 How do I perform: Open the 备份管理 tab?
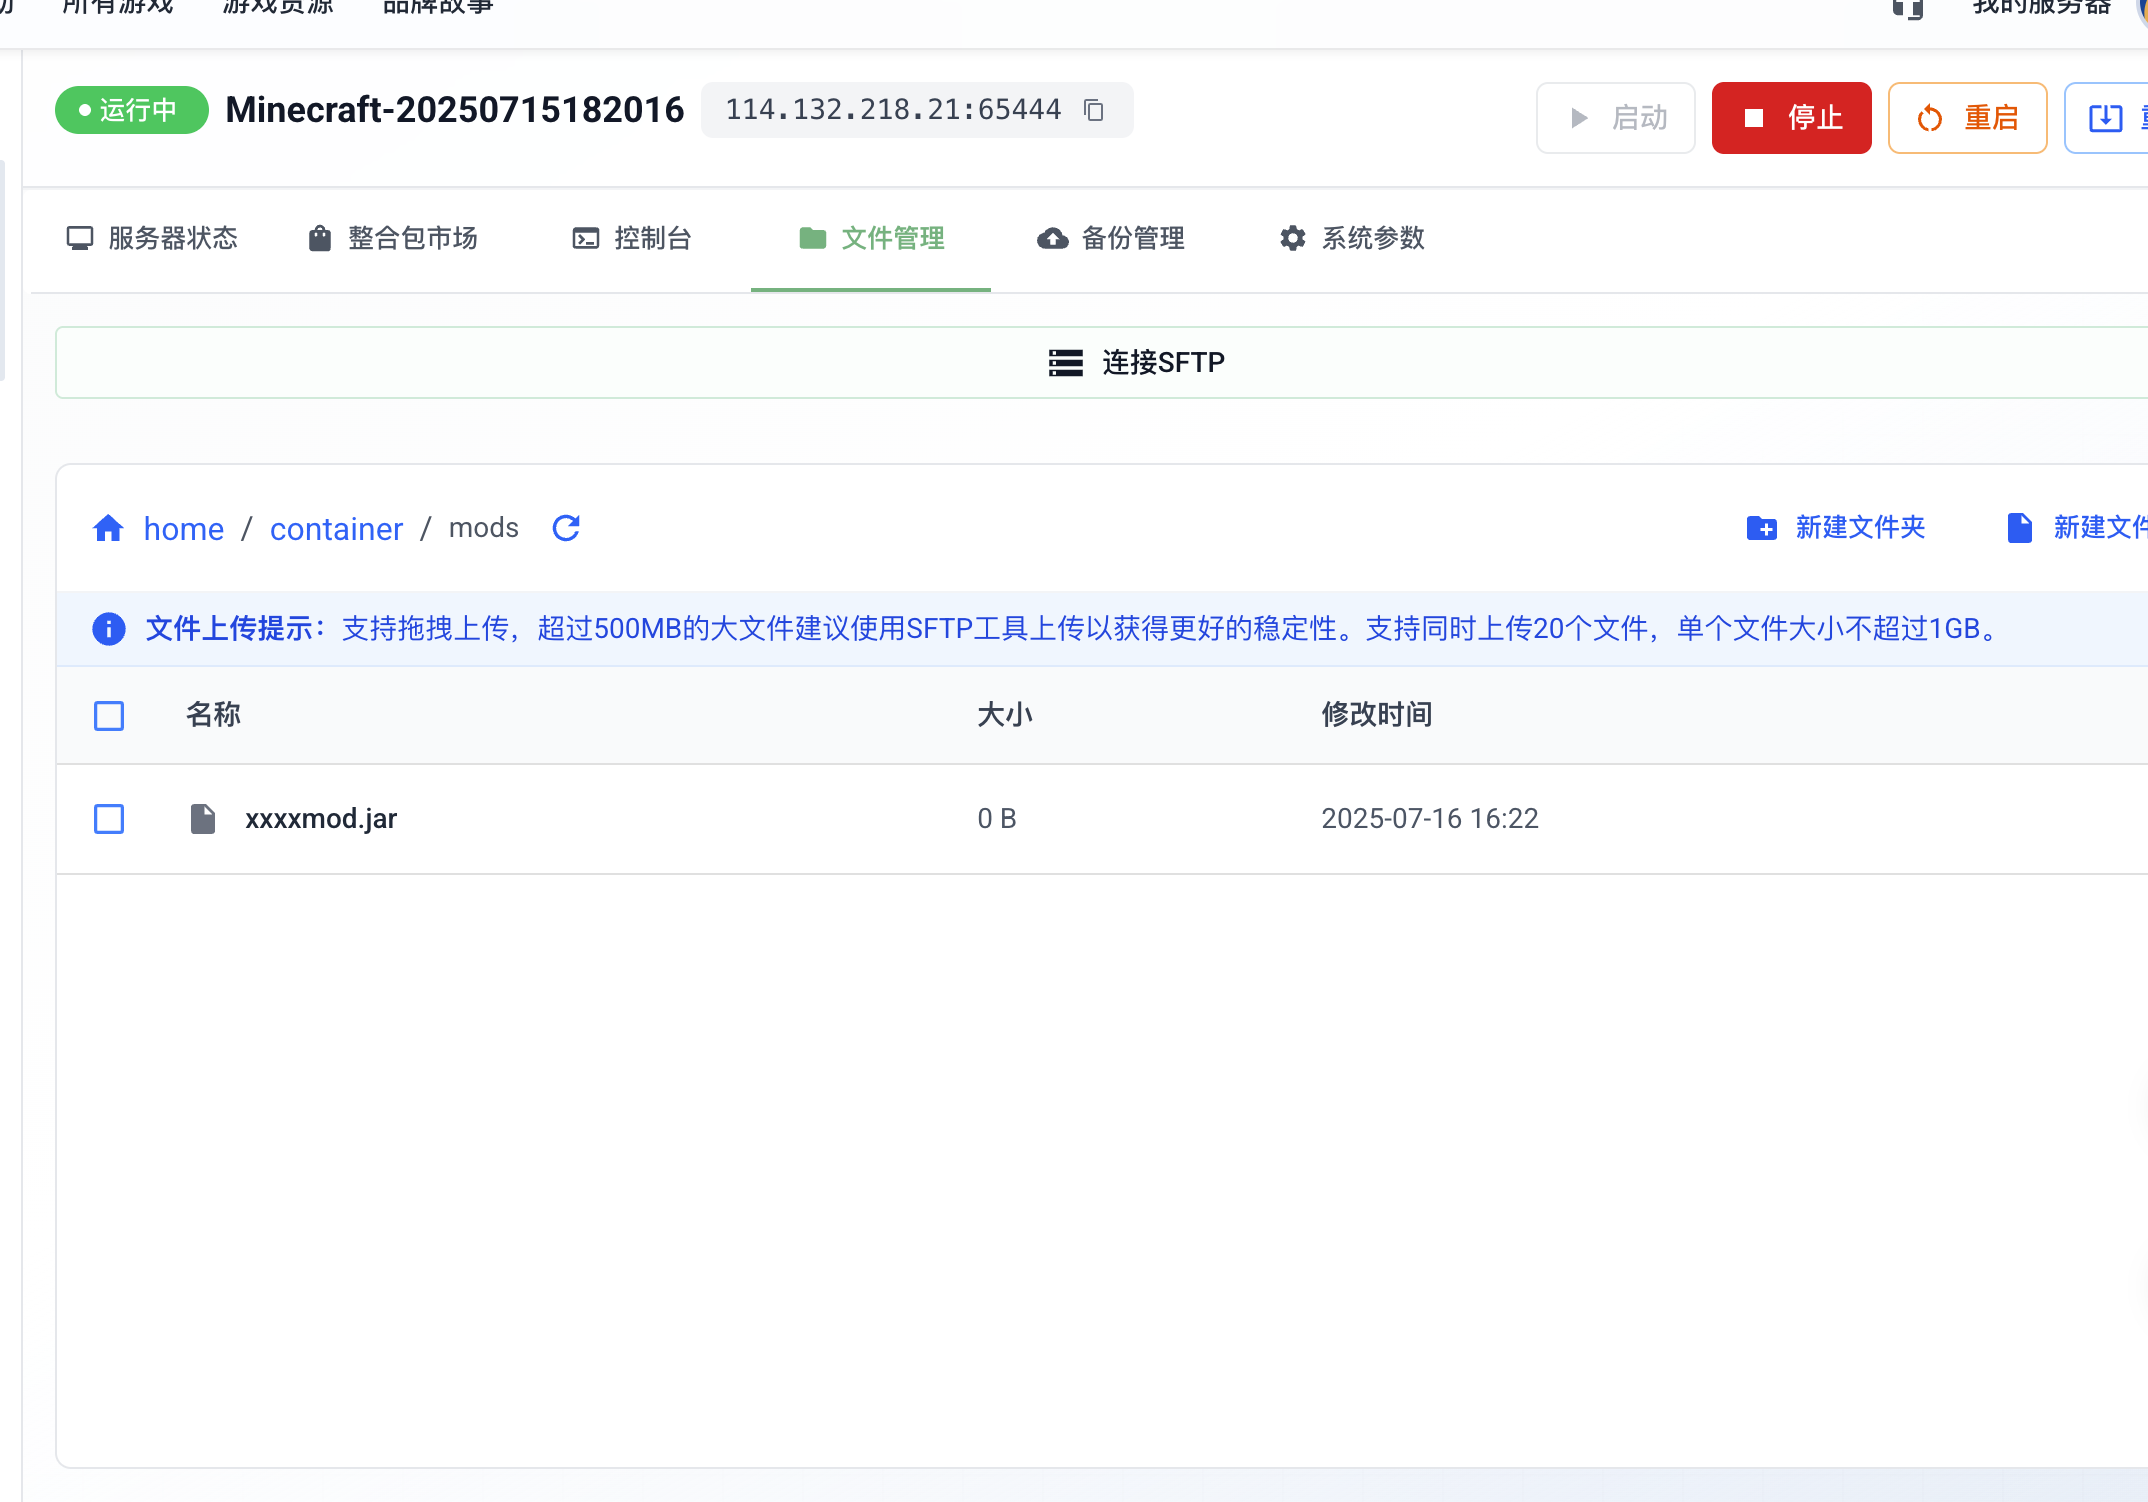pos(1111,238)
